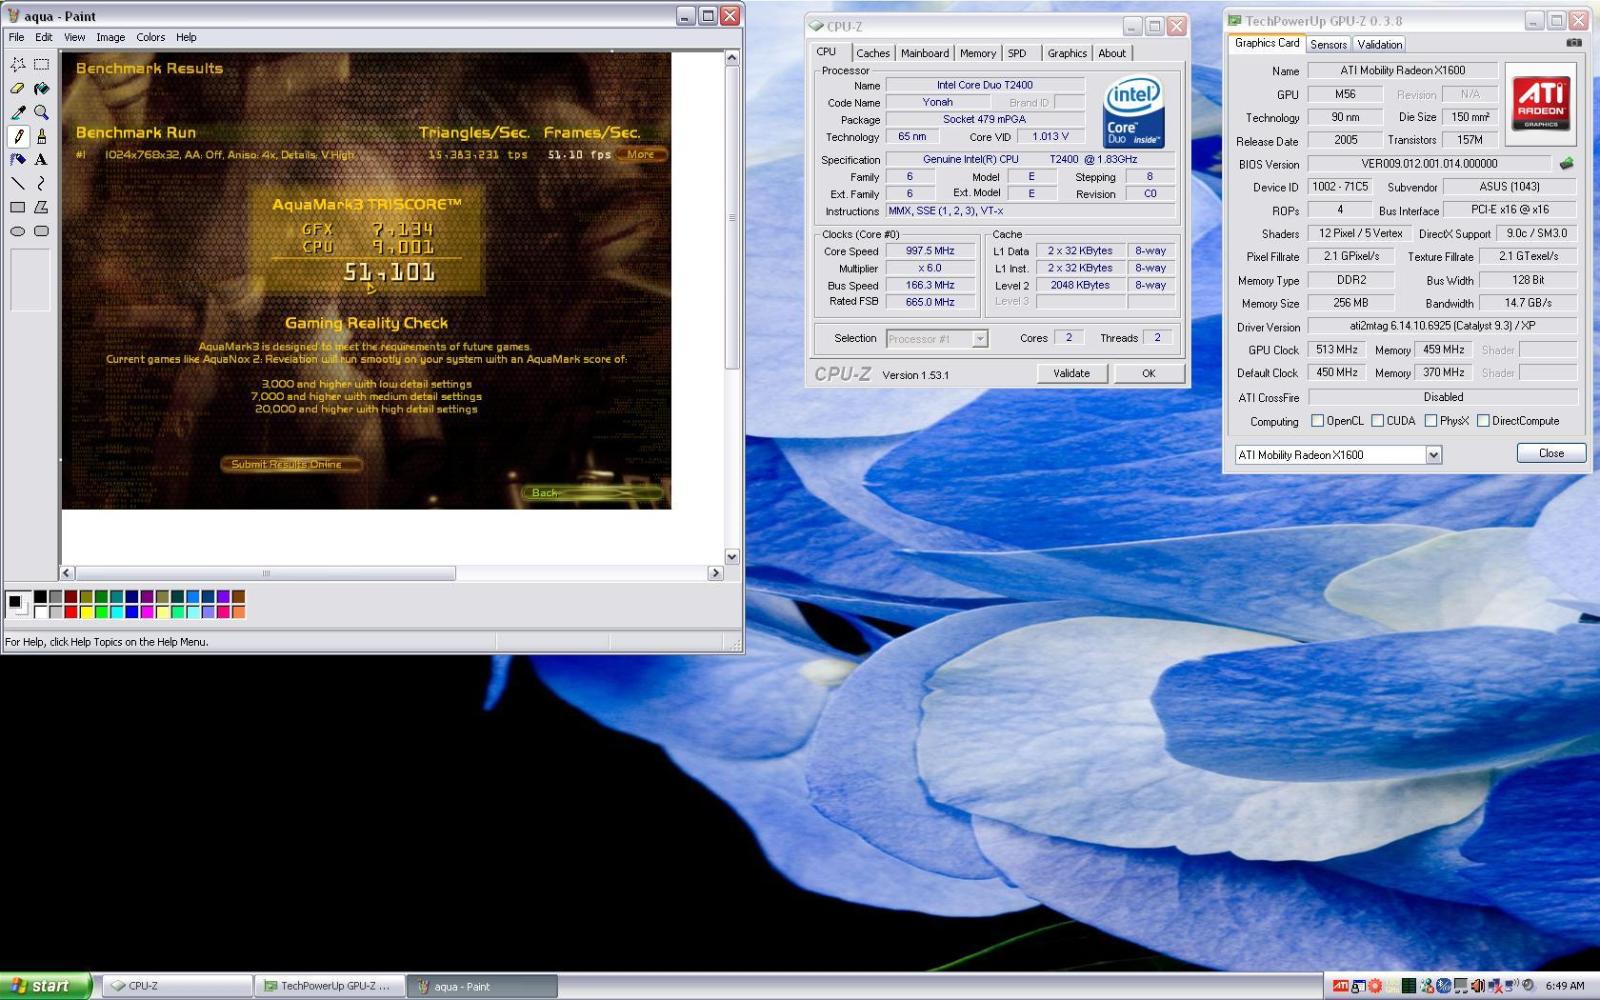This screenshot has width=1600, height=1000.
Task: Click the OK button in CPU-Z
Action: tap(1148, 373)
